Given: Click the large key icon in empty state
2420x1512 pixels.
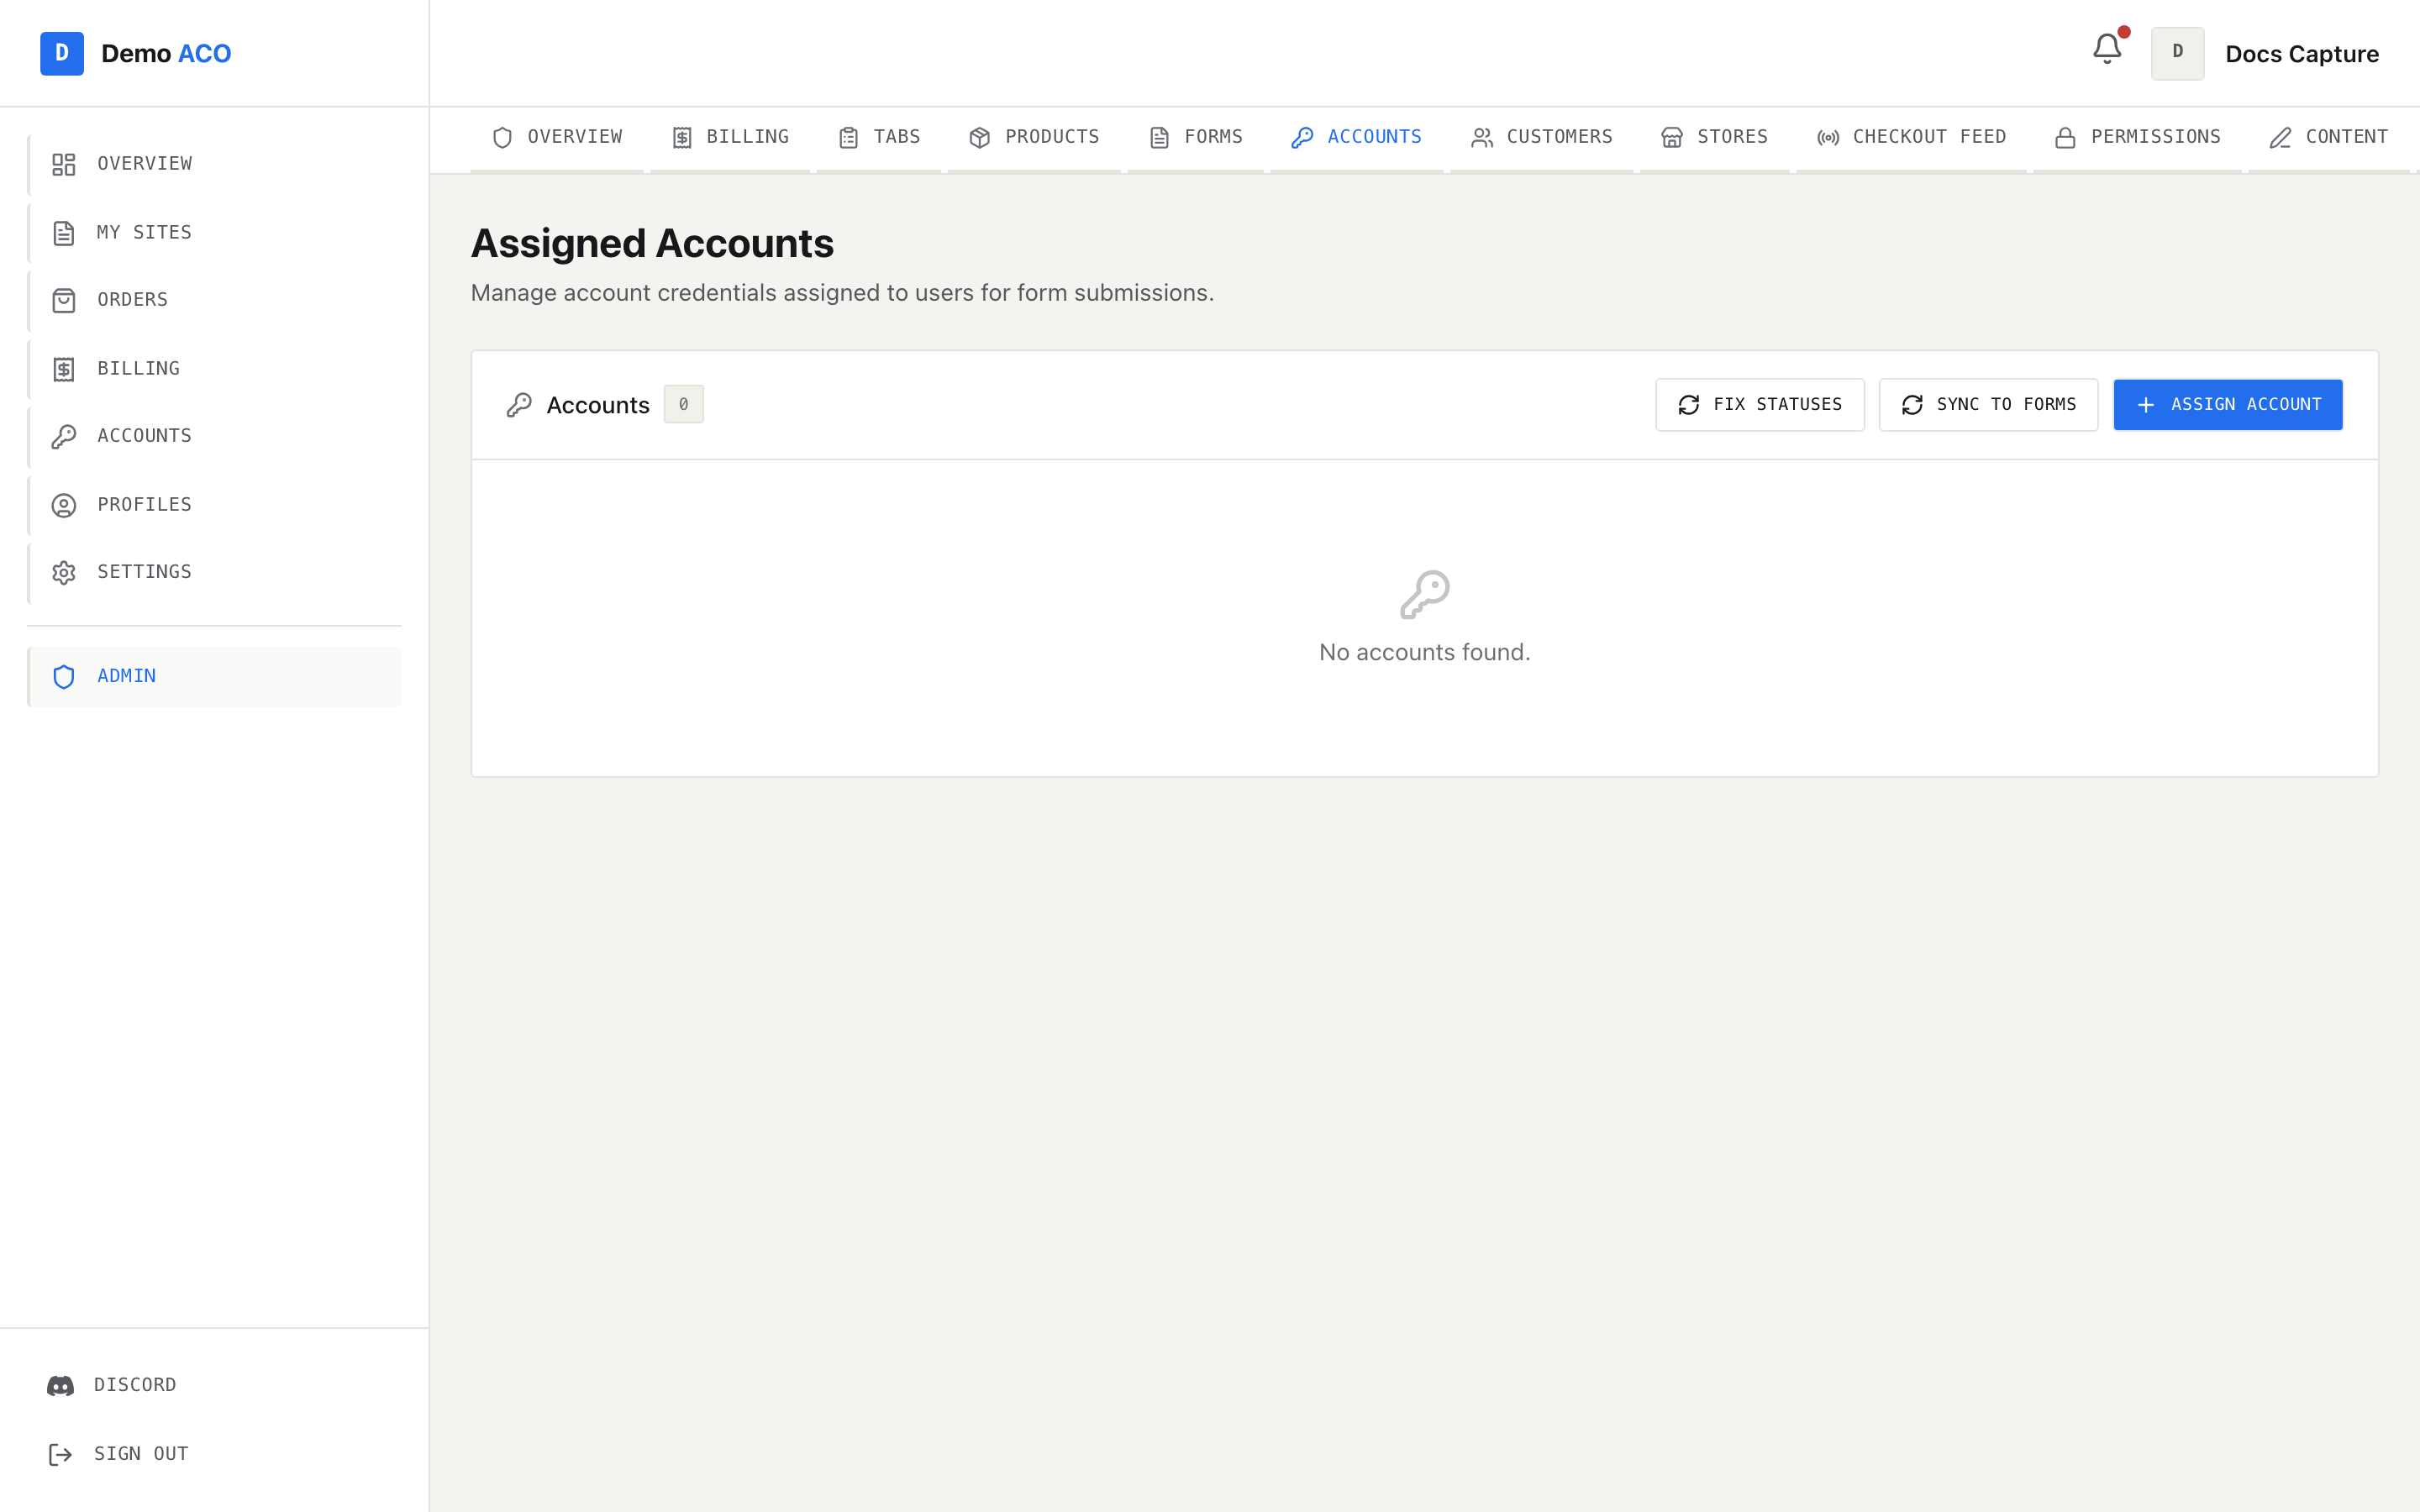Looking at the screenshot, I should pos(1425,595).
